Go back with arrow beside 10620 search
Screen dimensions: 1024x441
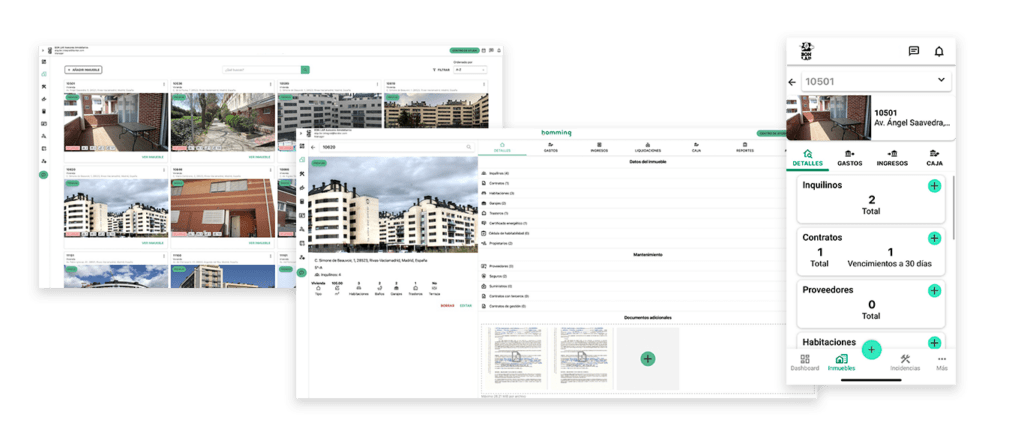[313, 148]
